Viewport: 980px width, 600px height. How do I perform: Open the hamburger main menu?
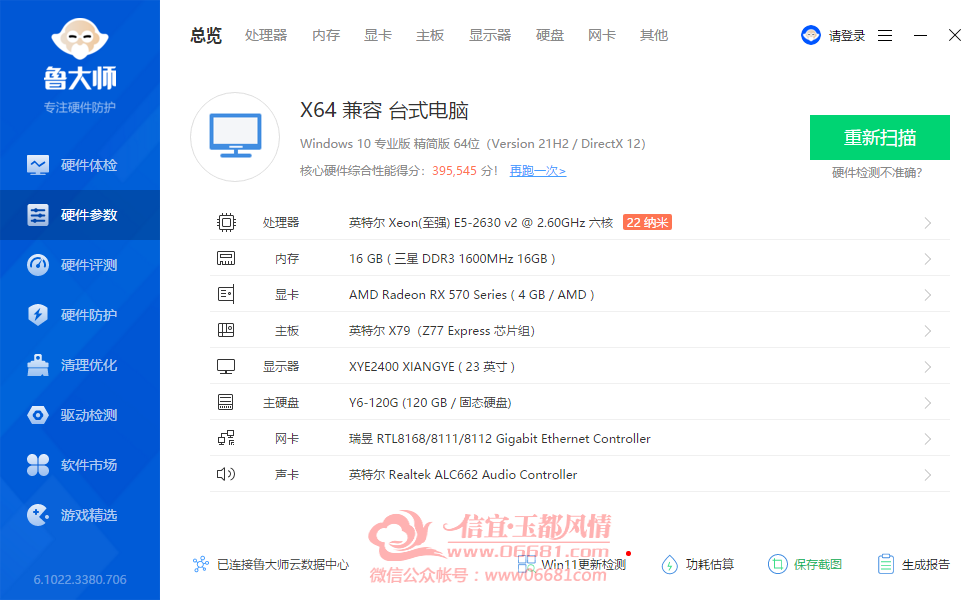point(885,36)
